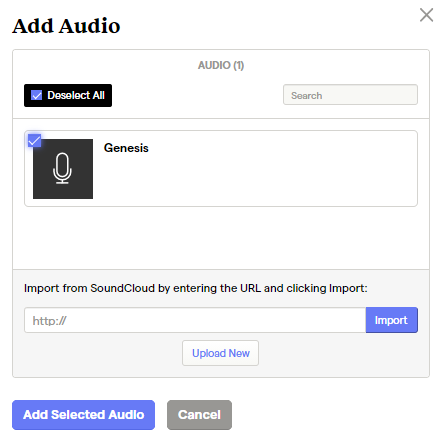
Task: Click the Genesis track title
Action: tap(126, 148)
